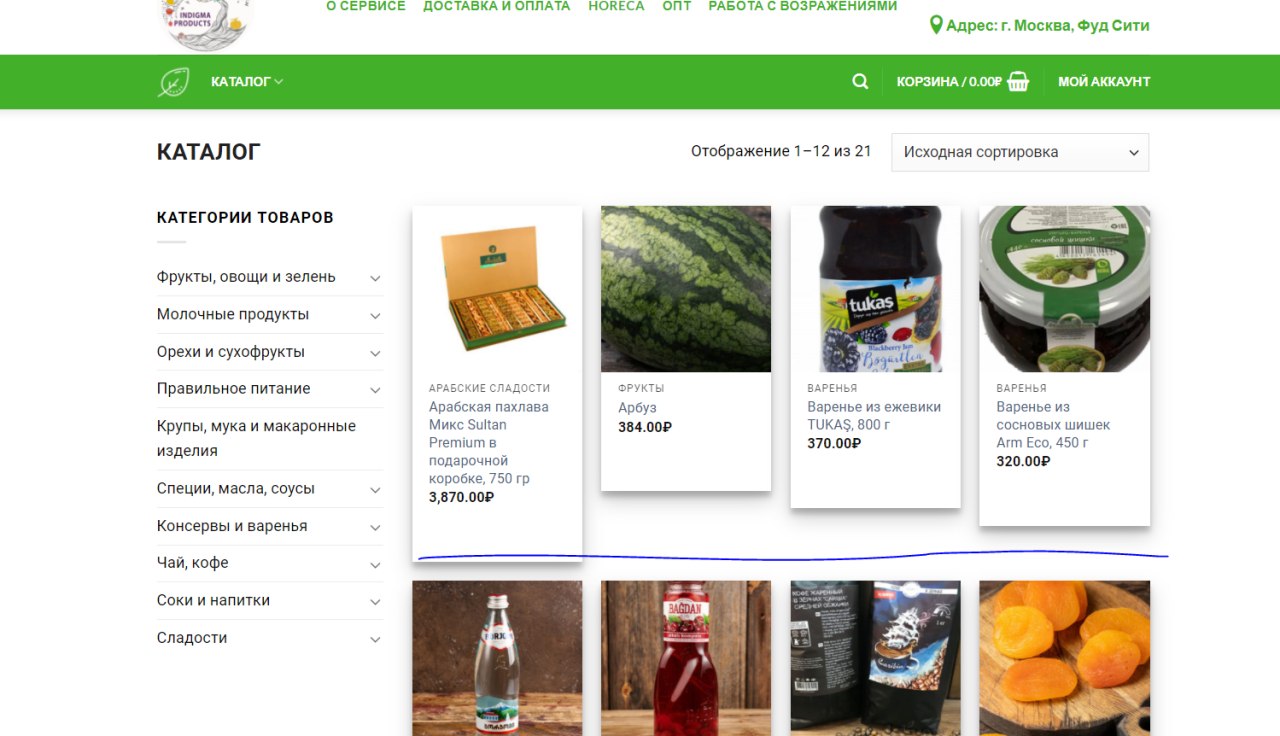Open the КАТАЛОГ dropdown menu

tap(247, 82)
